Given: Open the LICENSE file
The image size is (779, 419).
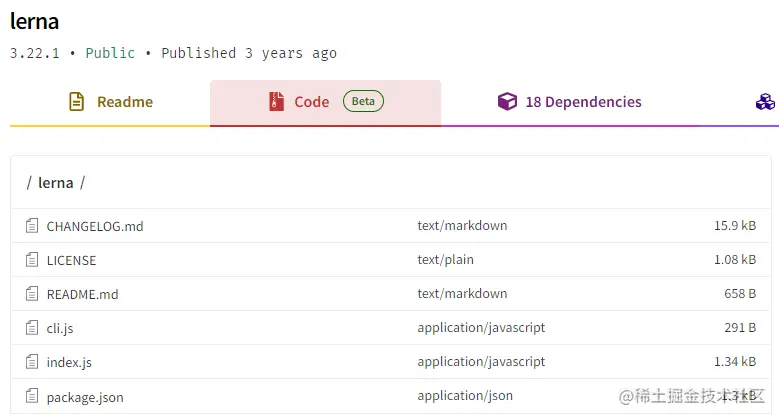Looking at the screenshot, I should tap(72, 260).
